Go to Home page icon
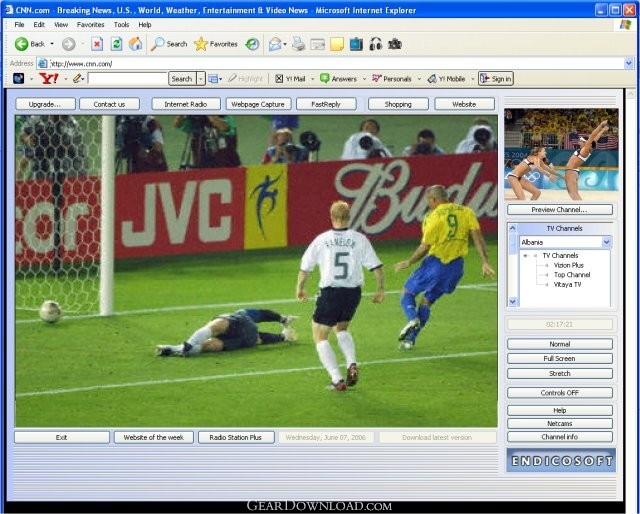The height and width of the screenshot is (514, 640). 136,44
